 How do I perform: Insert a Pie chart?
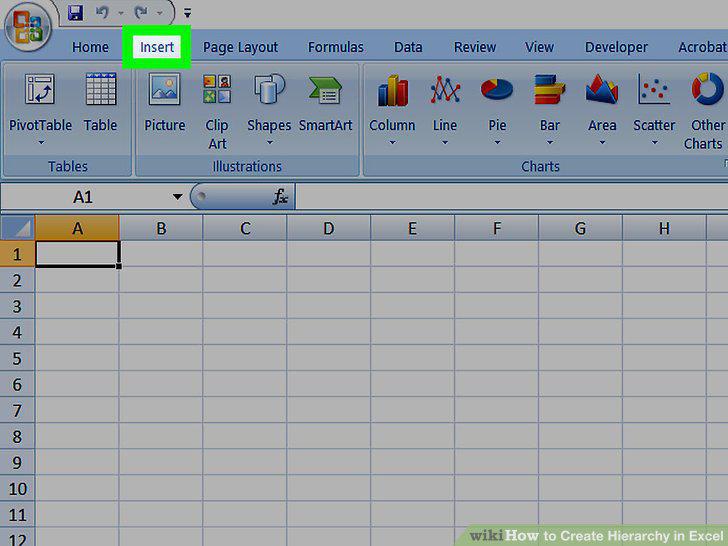click(497, 102)
